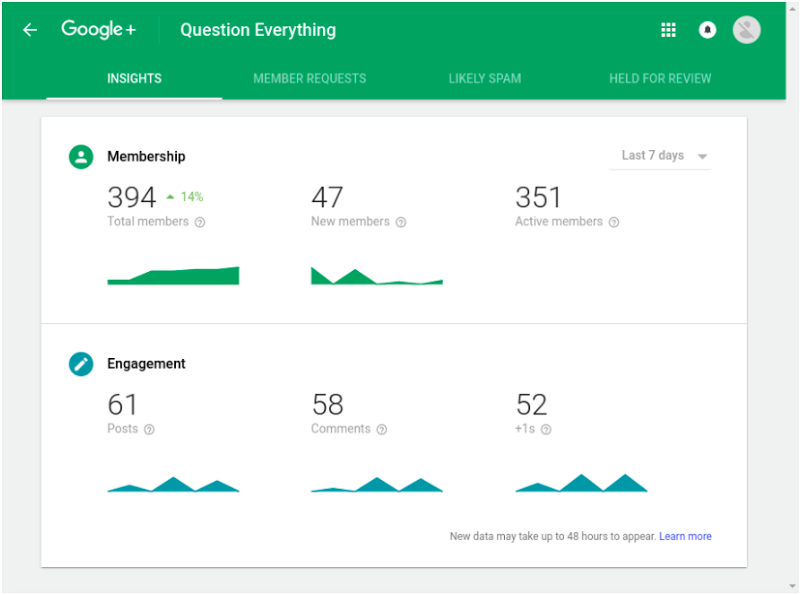View help for Total members stat

click(x=198, y=222)
